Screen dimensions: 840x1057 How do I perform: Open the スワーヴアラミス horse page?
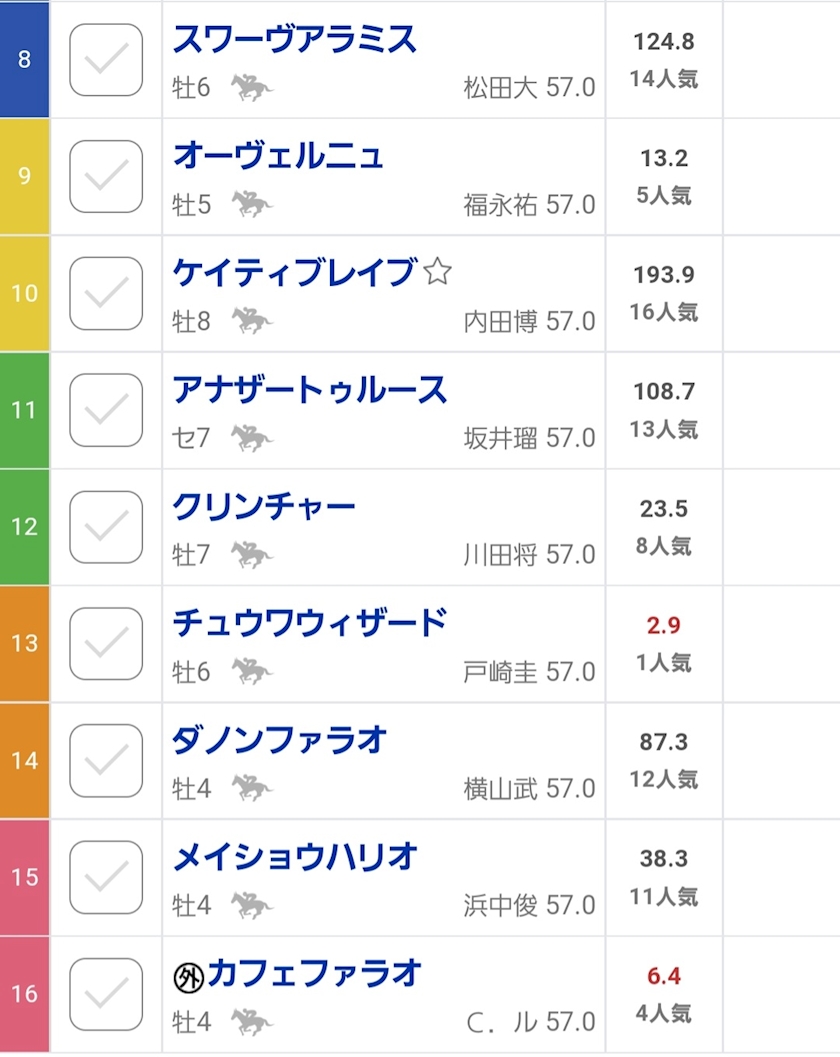(x=294, y=40)
